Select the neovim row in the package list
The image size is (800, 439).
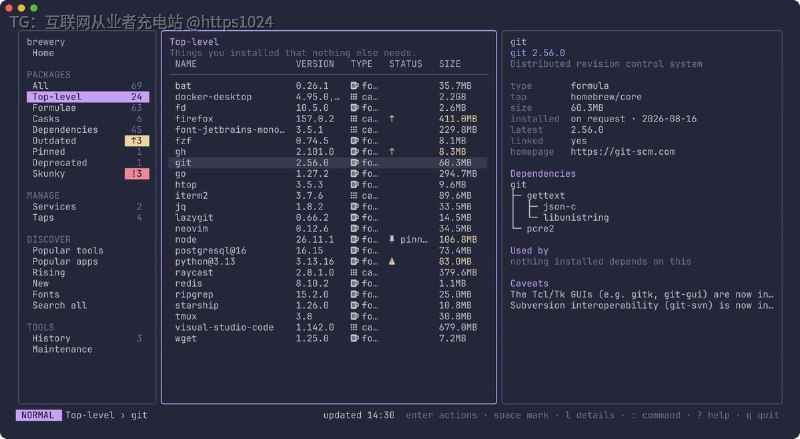(328, 229)
